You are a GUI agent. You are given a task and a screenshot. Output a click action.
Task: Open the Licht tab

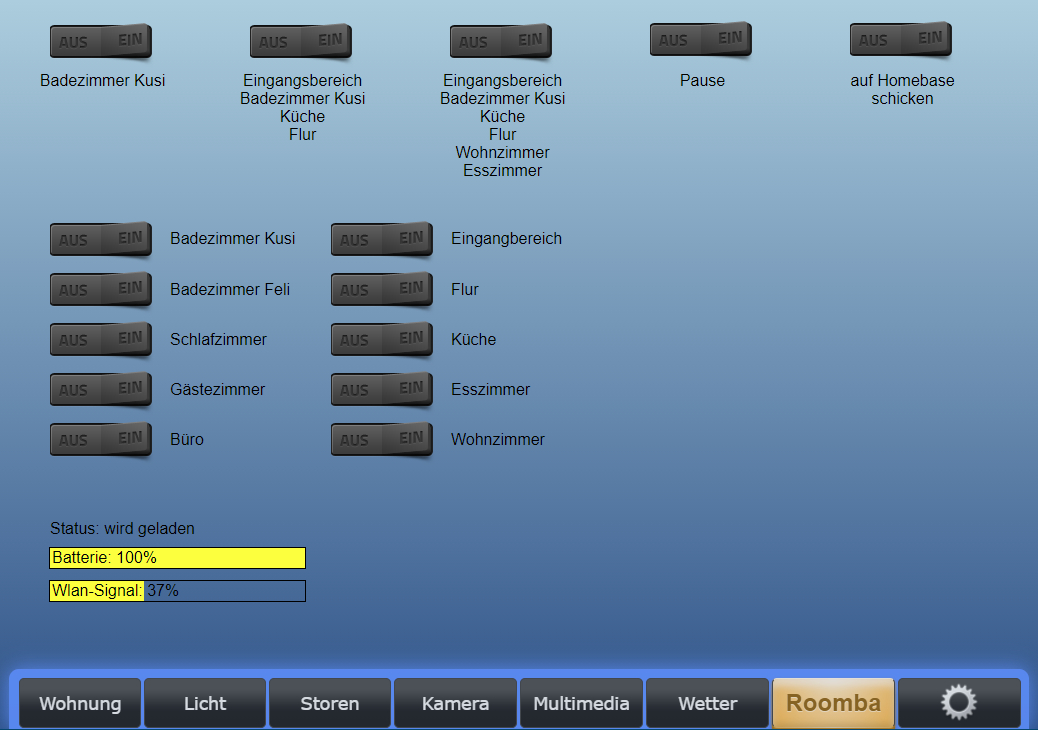pyautogui.click(x=205, y=703)
